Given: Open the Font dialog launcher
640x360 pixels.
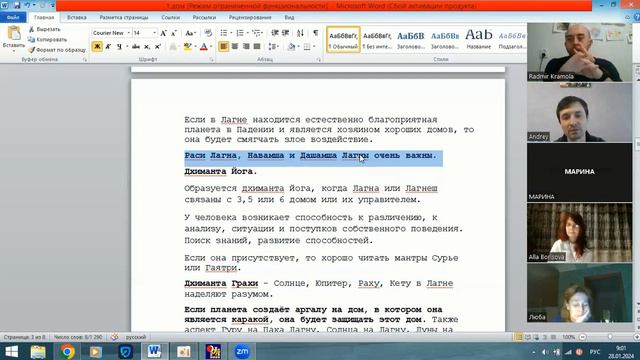Looking at the screenshot, I should (211, 60).
